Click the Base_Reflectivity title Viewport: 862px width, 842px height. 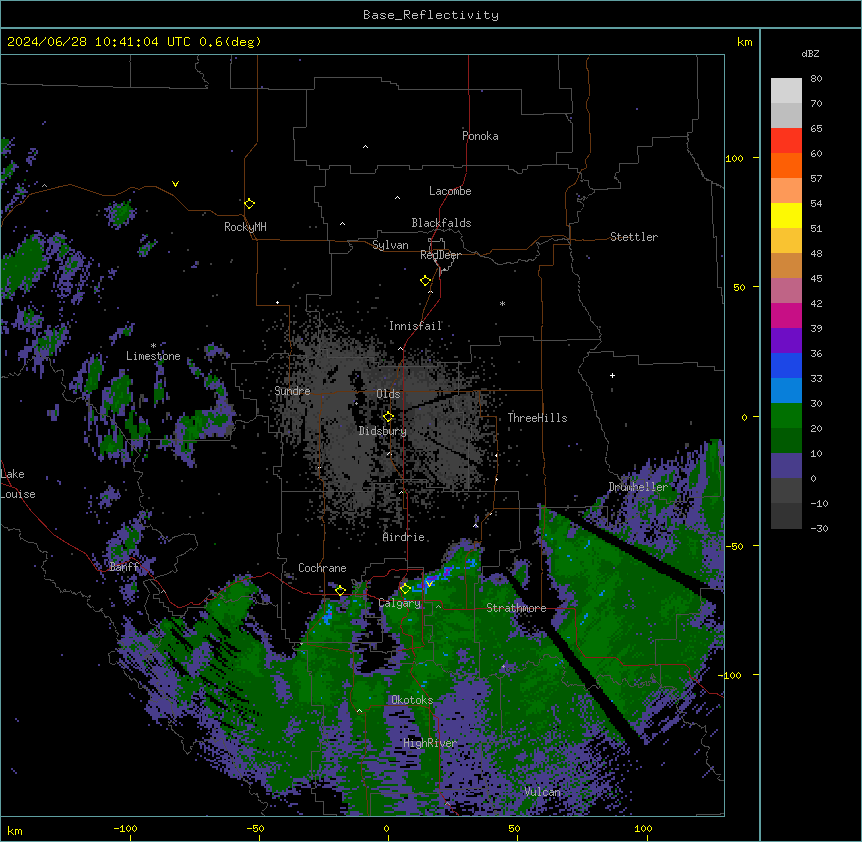point(431,15)
